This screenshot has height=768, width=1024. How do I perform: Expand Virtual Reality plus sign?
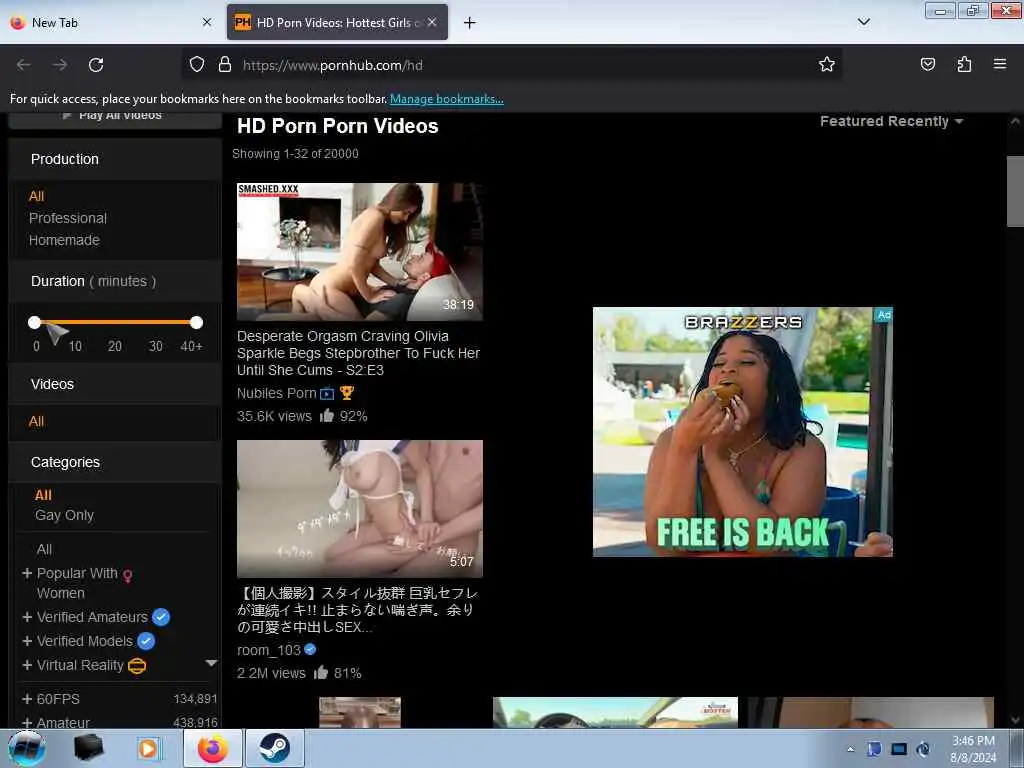[x=27, y=665]
